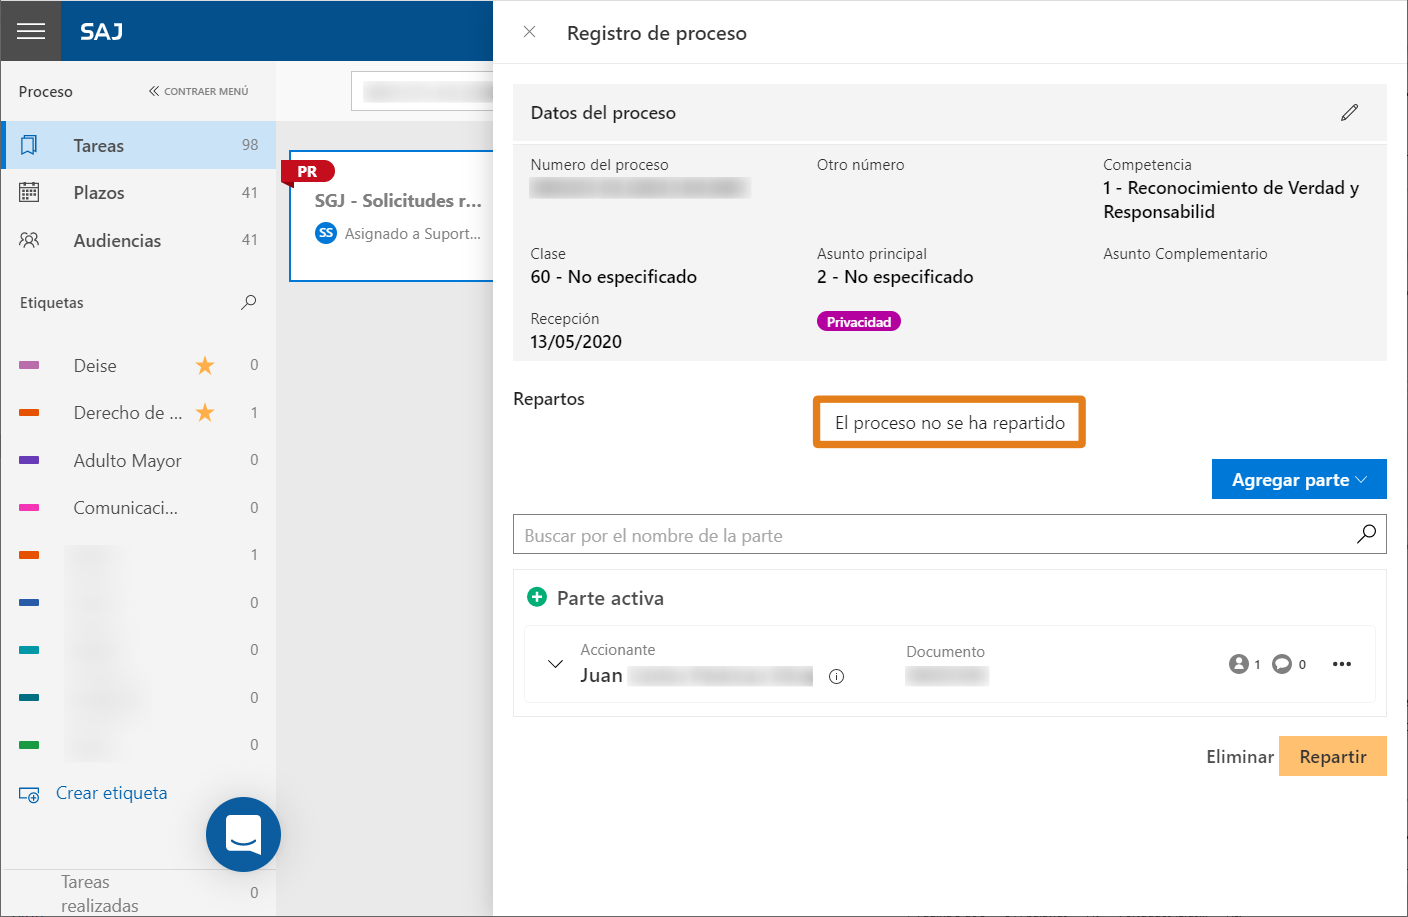Toggle favorite star on Derecho de label
1408x917 pixels.
coord(205,412)
